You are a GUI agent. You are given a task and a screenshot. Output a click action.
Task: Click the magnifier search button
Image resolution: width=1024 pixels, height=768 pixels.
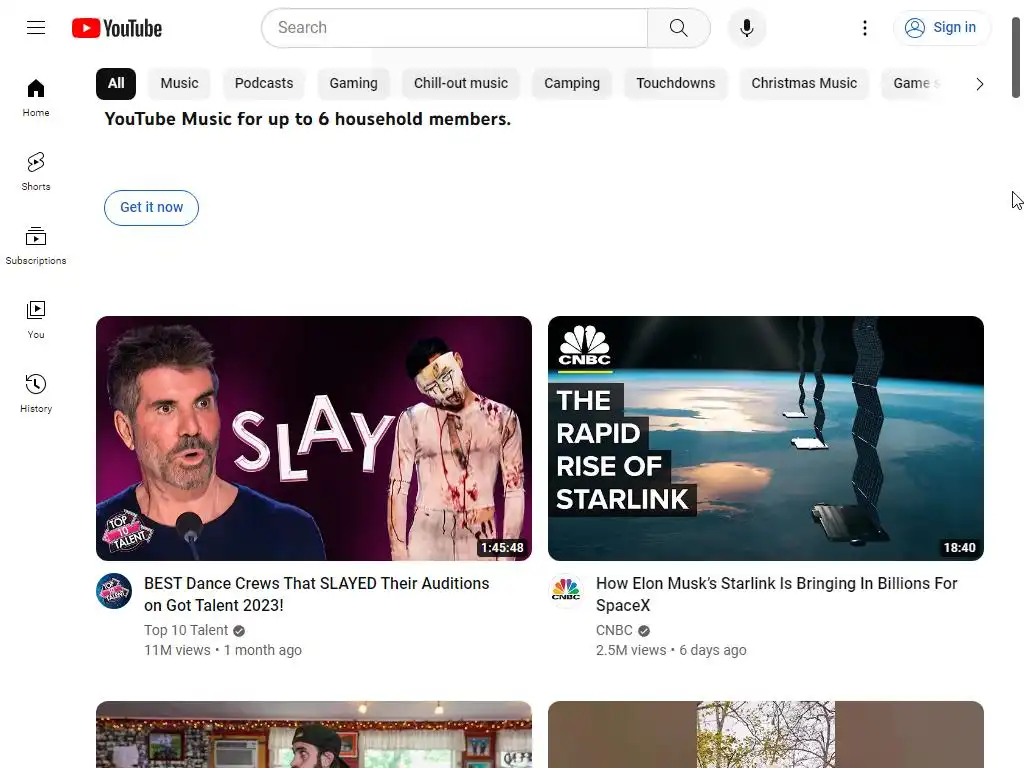tap(679, 27)
